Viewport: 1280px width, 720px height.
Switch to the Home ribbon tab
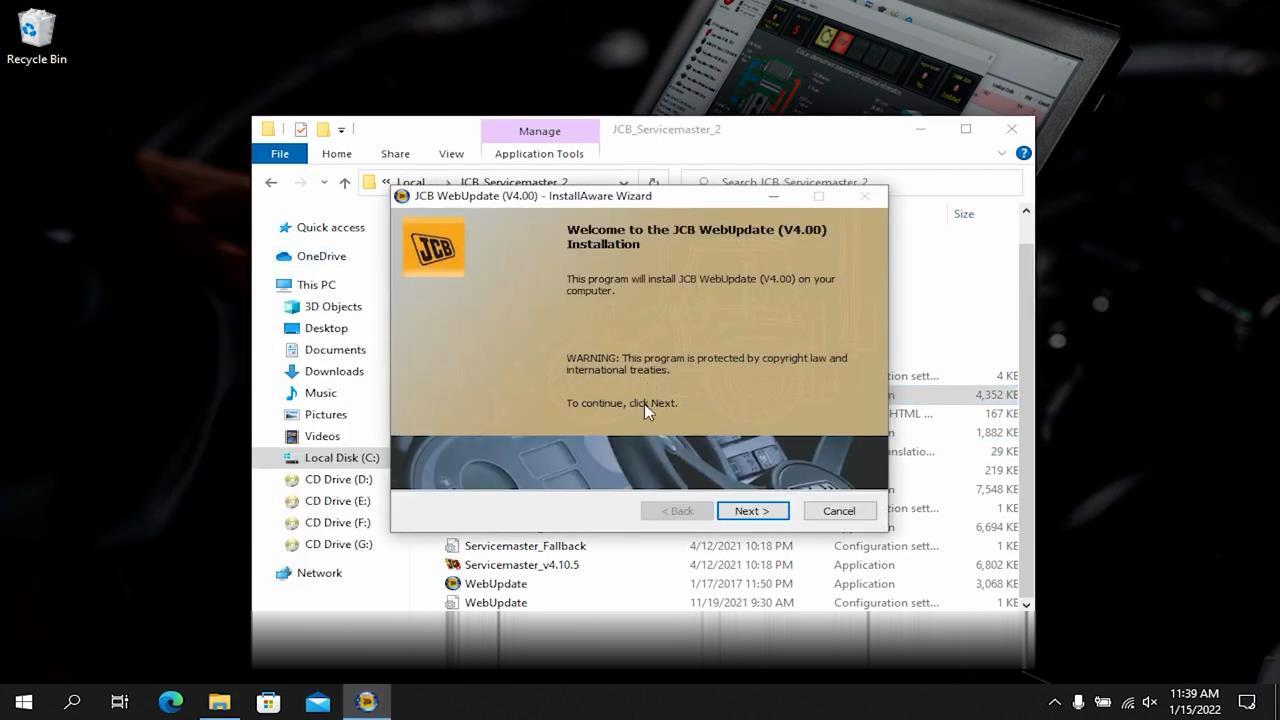click(x=337, y=154)
